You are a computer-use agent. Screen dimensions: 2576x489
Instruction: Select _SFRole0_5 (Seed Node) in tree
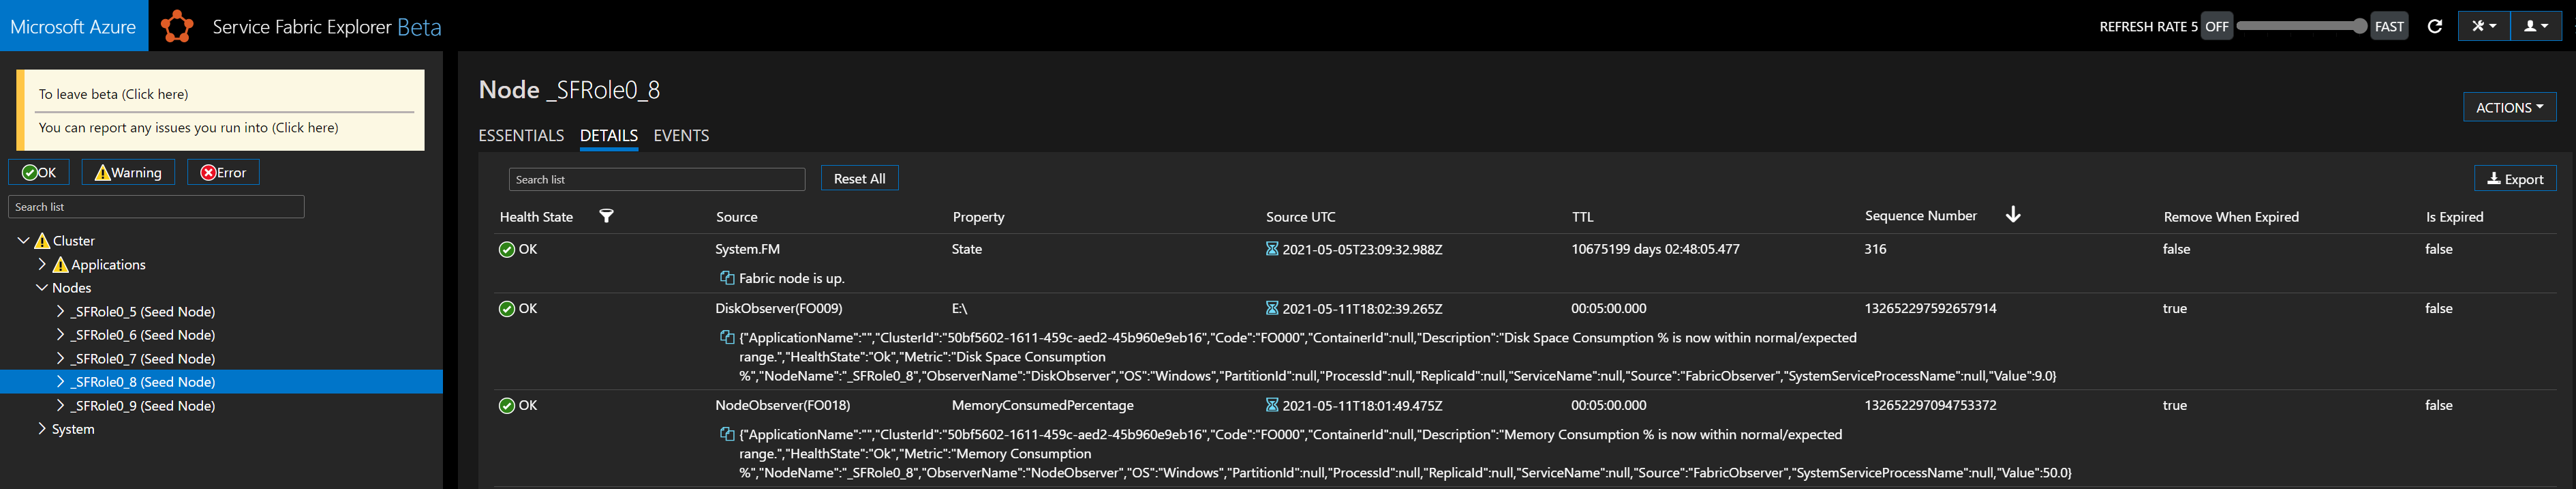pos(143,311)
